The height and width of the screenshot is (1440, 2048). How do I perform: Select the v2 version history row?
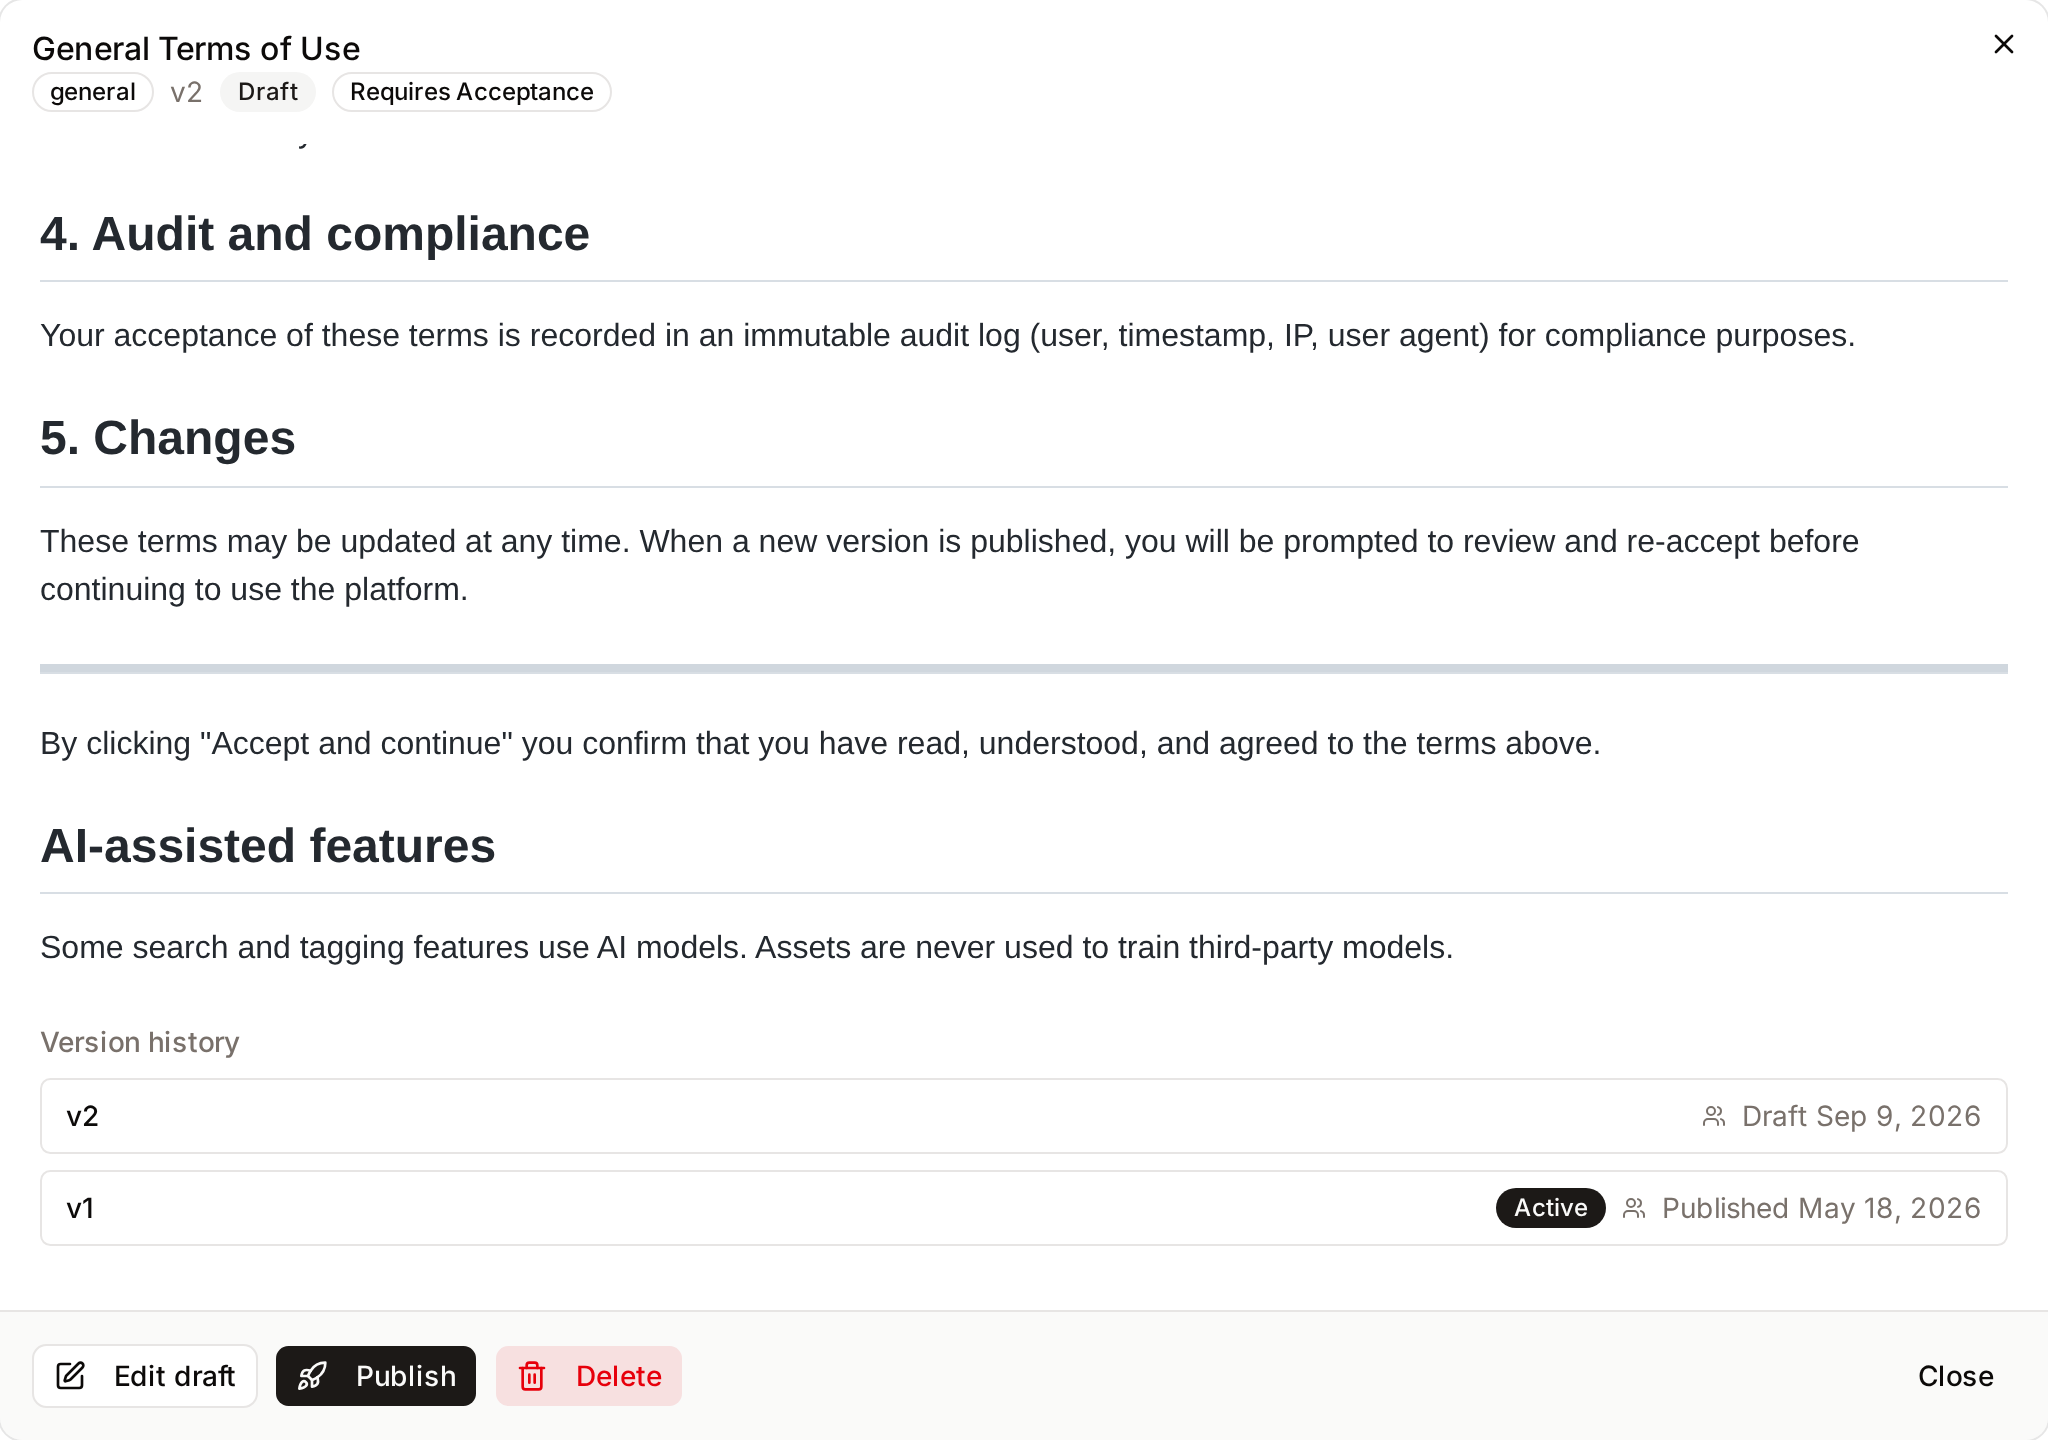(x=1024, y=1116)
